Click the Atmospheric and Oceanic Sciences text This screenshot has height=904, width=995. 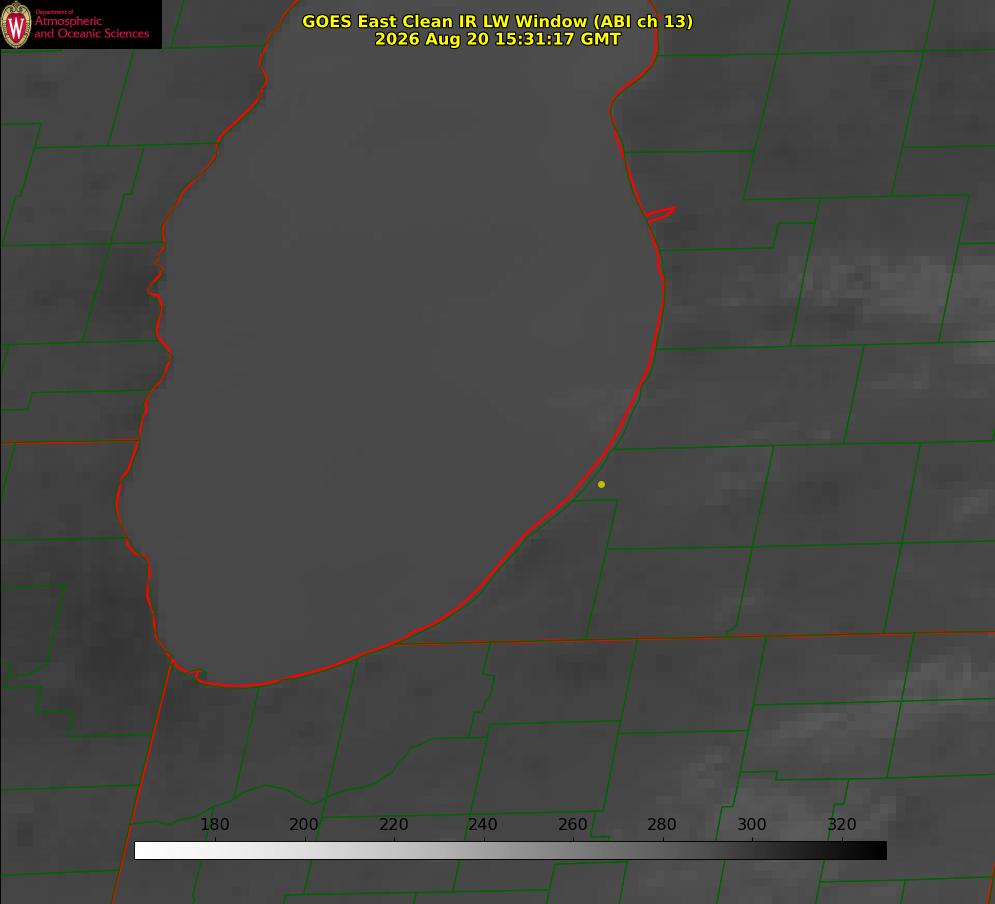point(91,27)
